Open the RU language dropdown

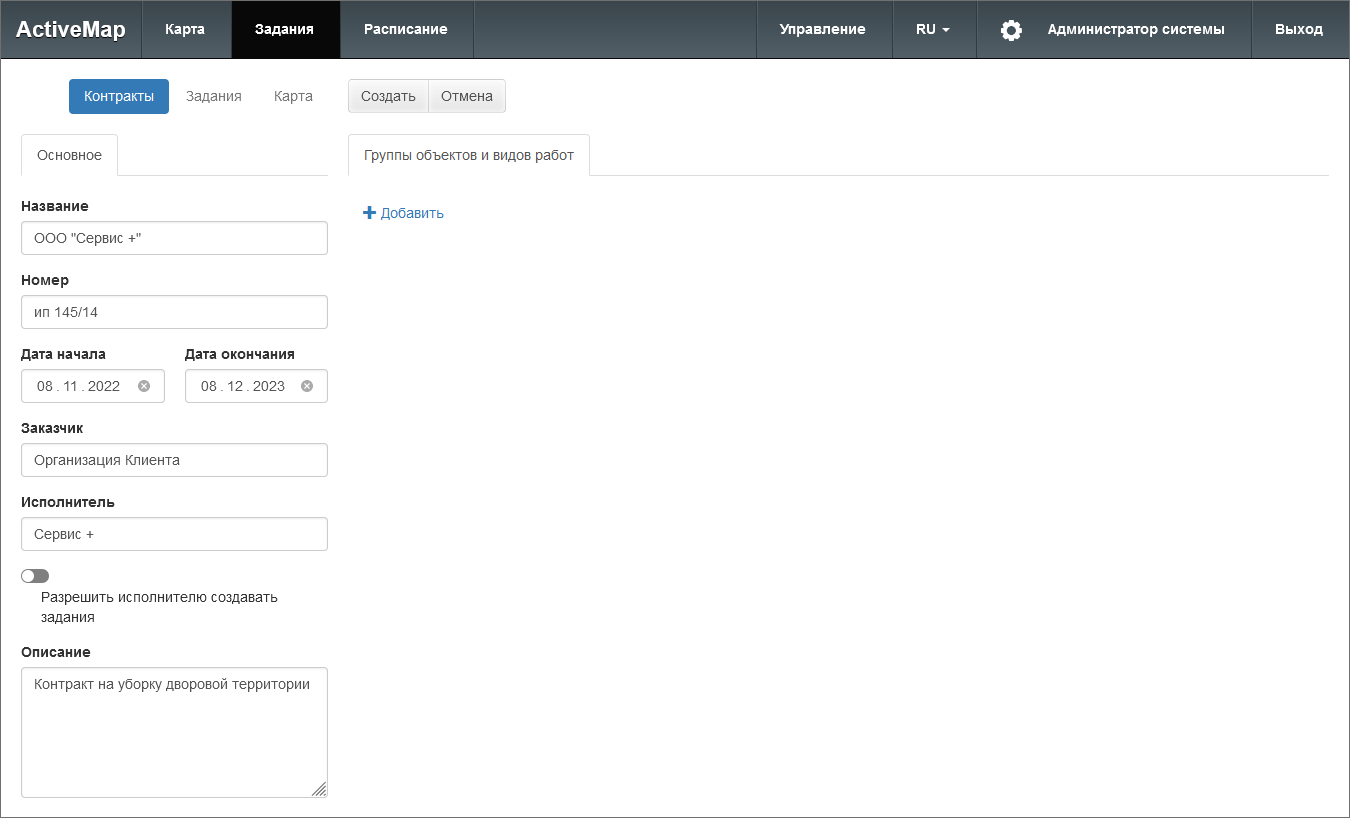[x=933, y=30]
